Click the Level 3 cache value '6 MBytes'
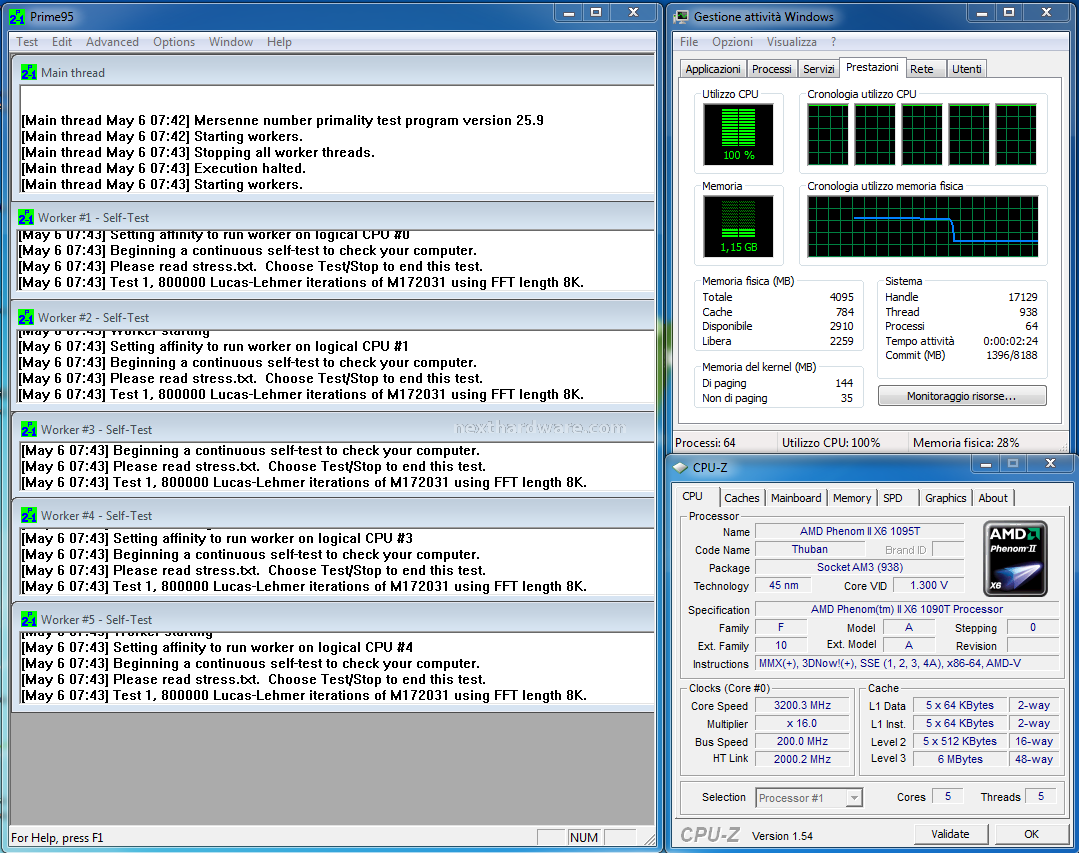Viewport: 1079px width, 853px height. (960, 759)
